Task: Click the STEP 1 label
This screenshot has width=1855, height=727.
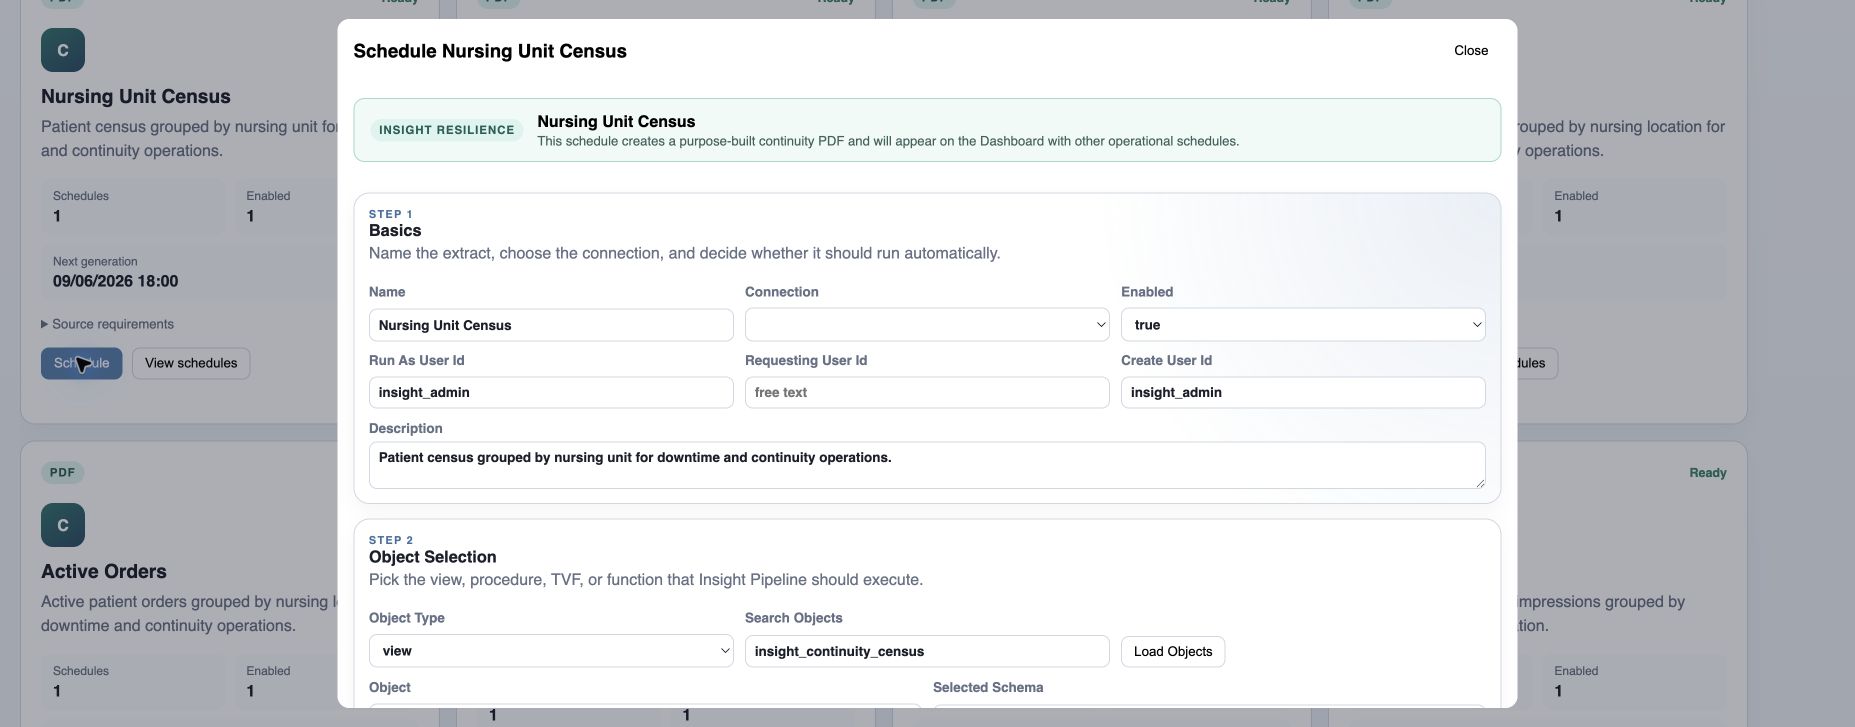Action: pyautogui.click(x=391, y=214)
